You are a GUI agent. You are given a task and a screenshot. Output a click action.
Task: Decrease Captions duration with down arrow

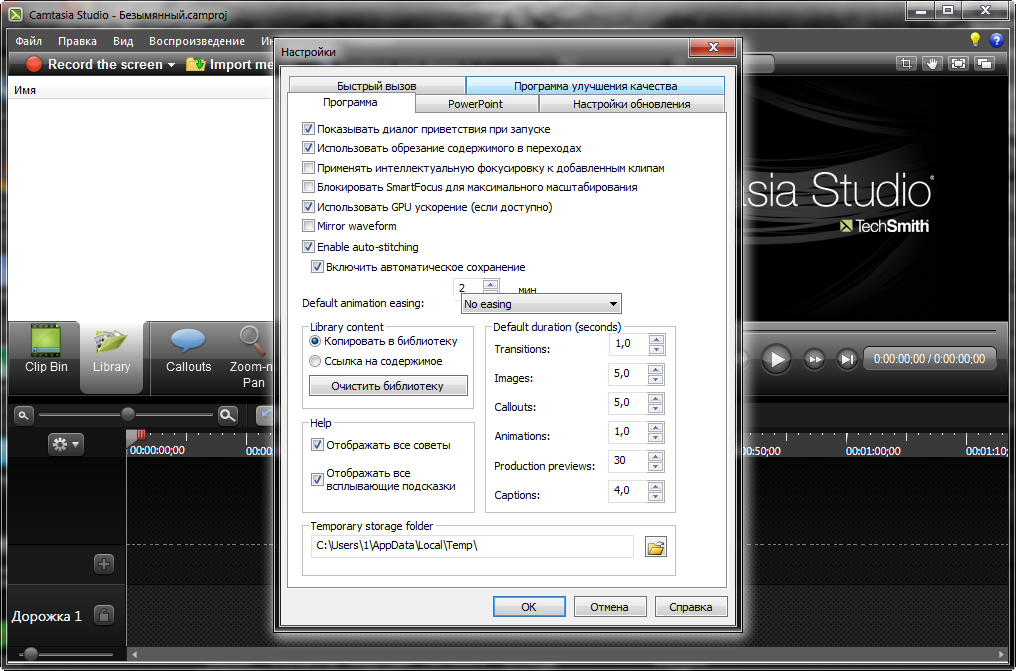[657, 497]
